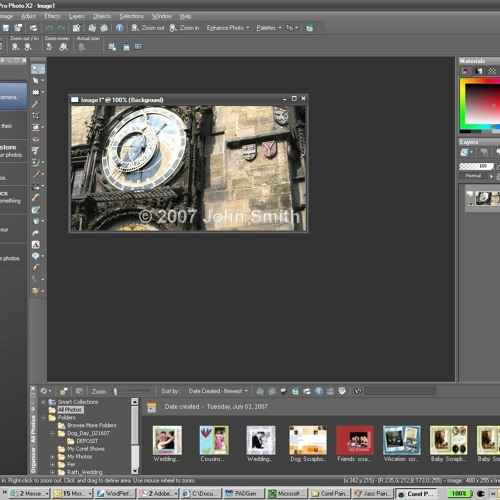
Task: Open the Adjust menu
Action: pos(28,16)
